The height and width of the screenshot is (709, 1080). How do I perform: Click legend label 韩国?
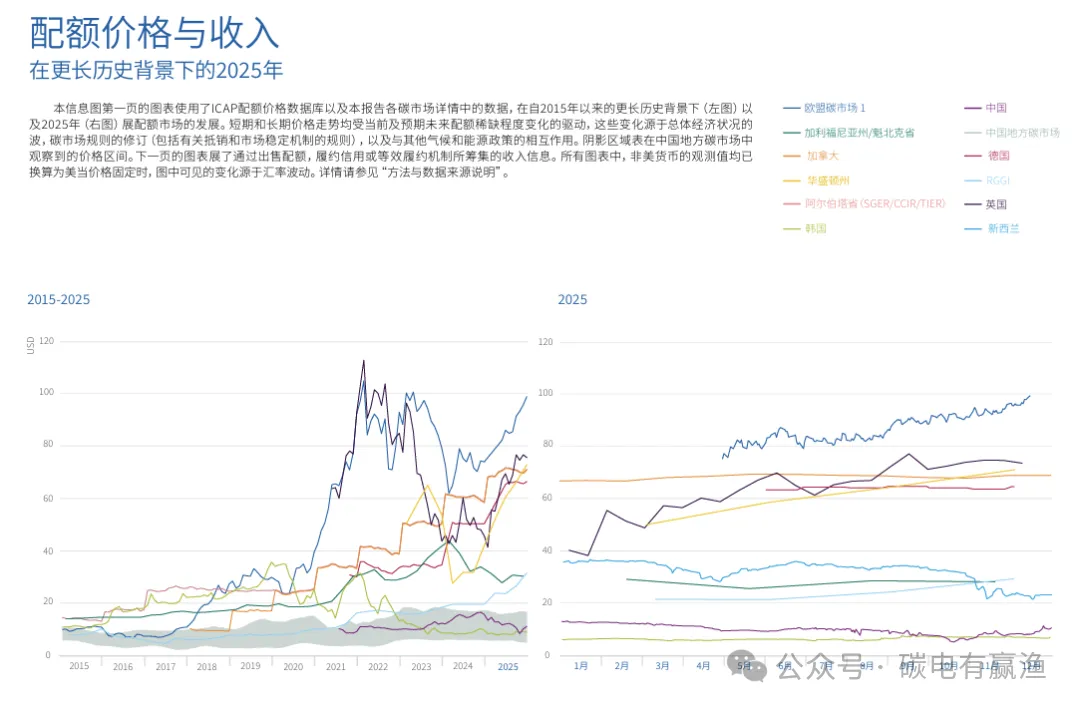click(816, 228)
